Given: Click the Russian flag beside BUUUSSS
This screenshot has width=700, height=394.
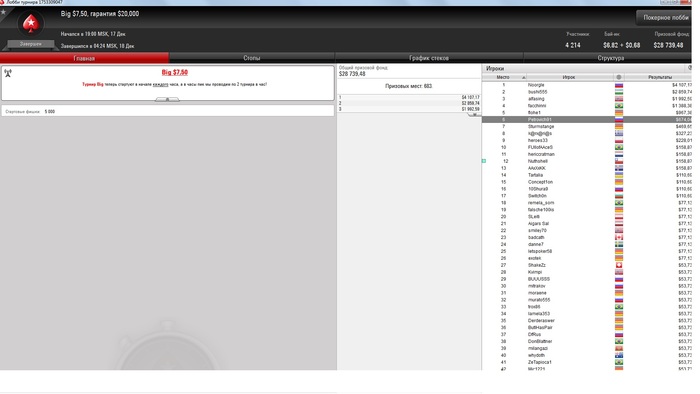Looking at the screenshot, I should tap(619, 279).
